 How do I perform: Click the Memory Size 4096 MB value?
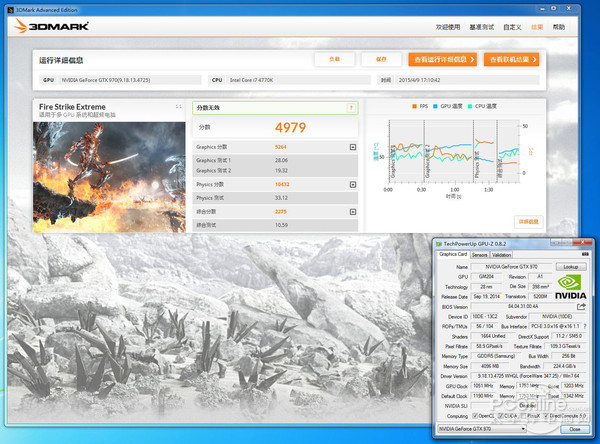tap(489, 366)
